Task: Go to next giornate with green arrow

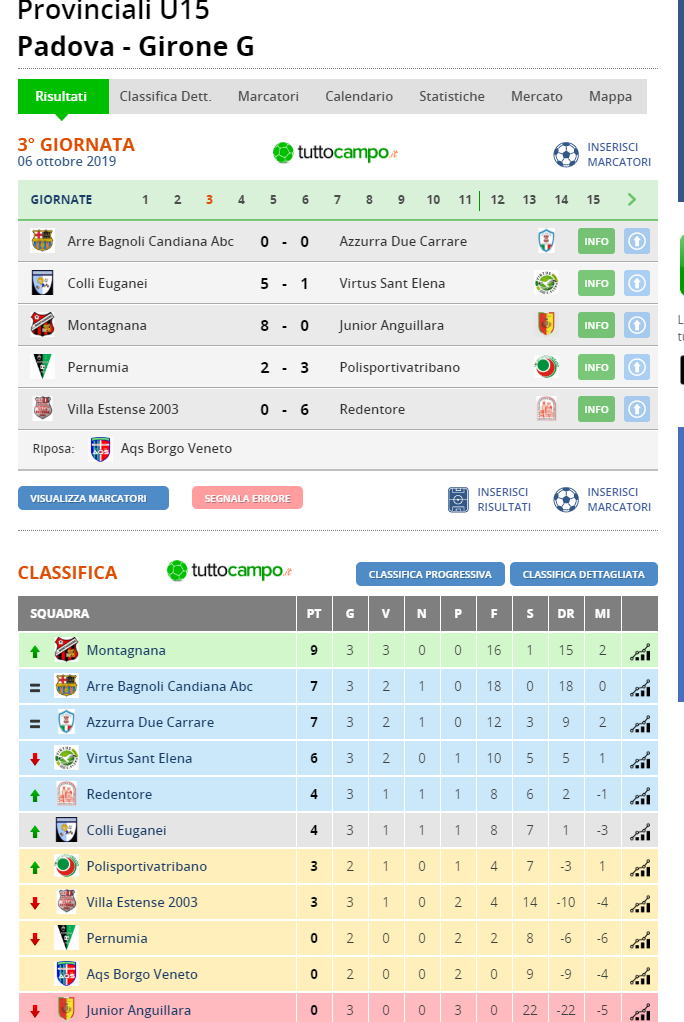Action: (631, 199)
